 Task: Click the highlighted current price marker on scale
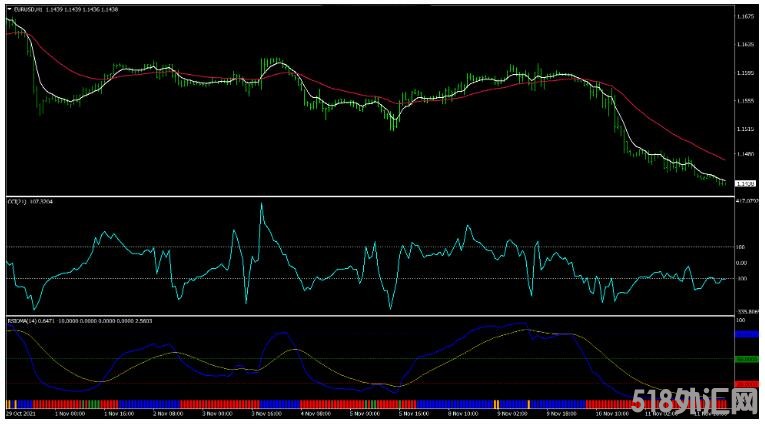[745, 184]
